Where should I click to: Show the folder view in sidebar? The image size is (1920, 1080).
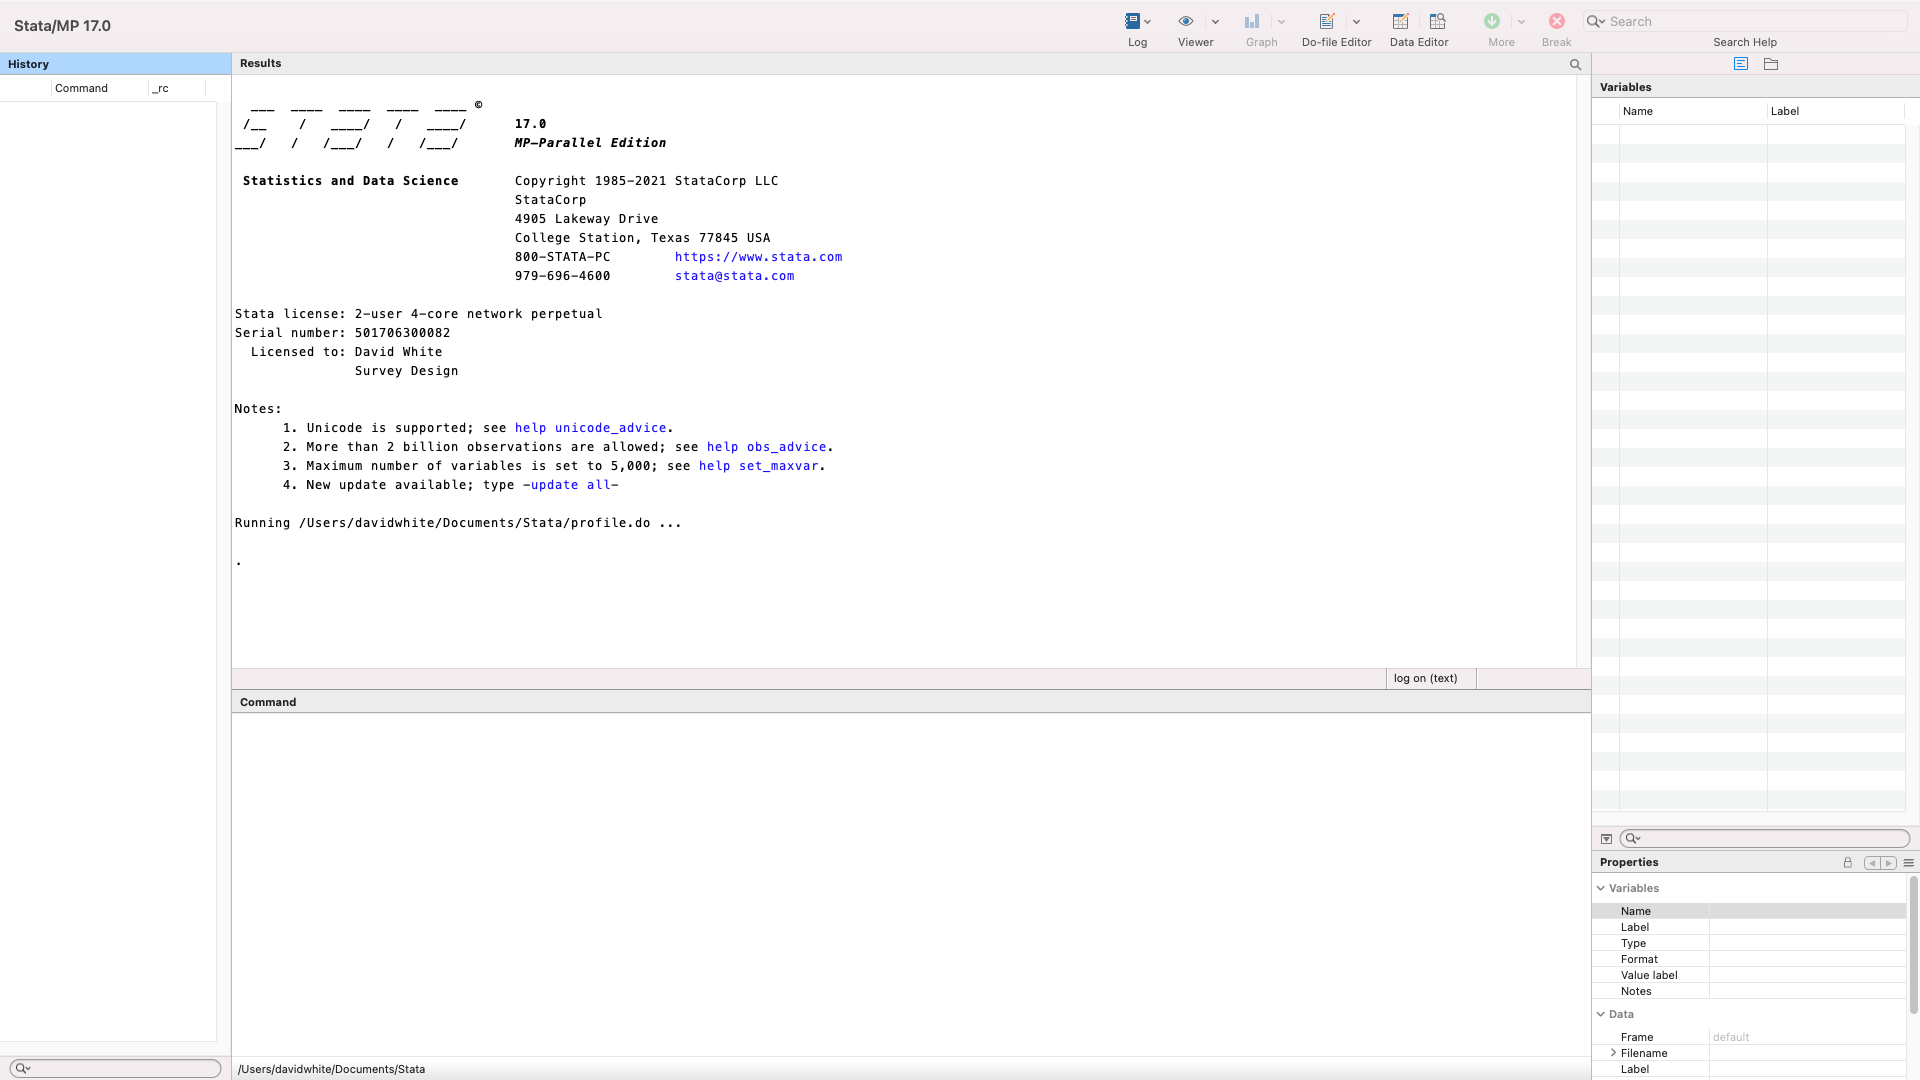(1771, 64)
